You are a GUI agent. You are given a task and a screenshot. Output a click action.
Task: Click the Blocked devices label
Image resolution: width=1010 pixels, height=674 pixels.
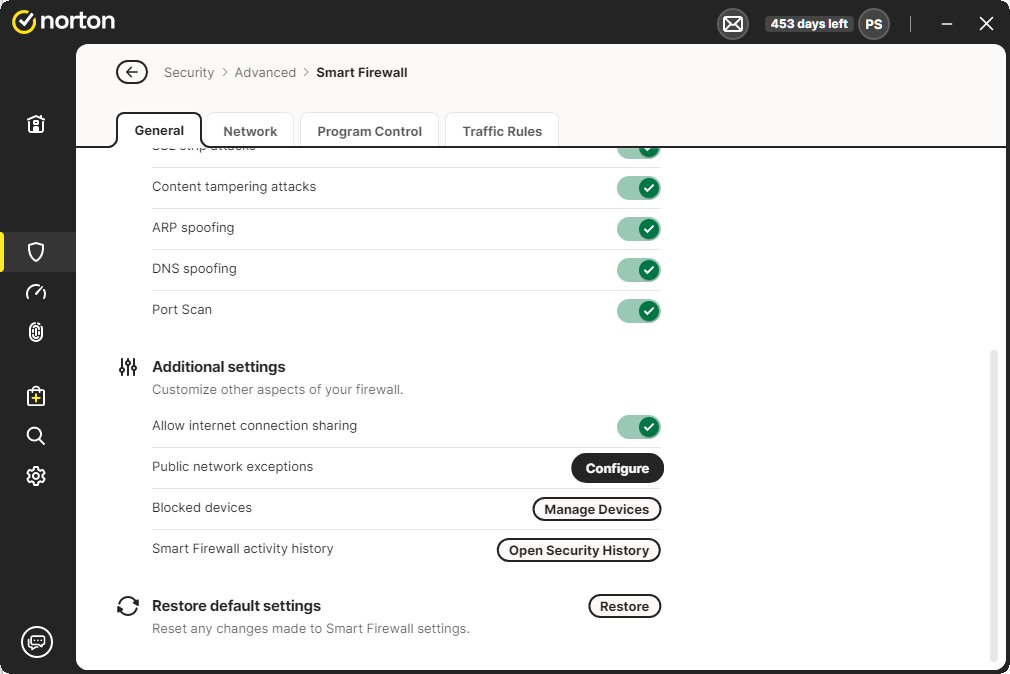[202, 508]
